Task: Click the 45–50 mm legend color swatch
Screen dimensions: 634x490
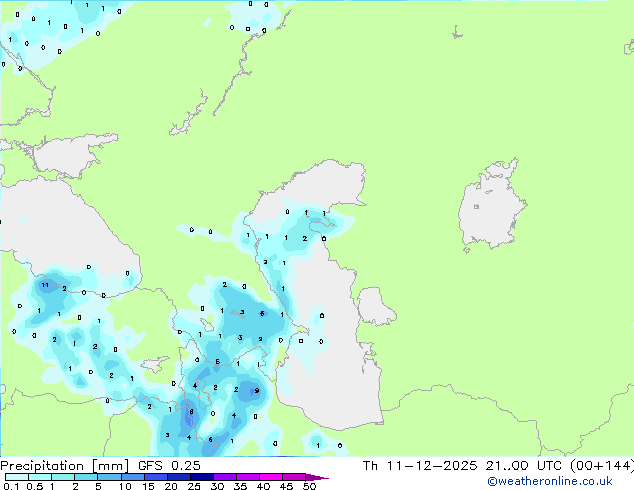Action: click(x=294, y=477)
